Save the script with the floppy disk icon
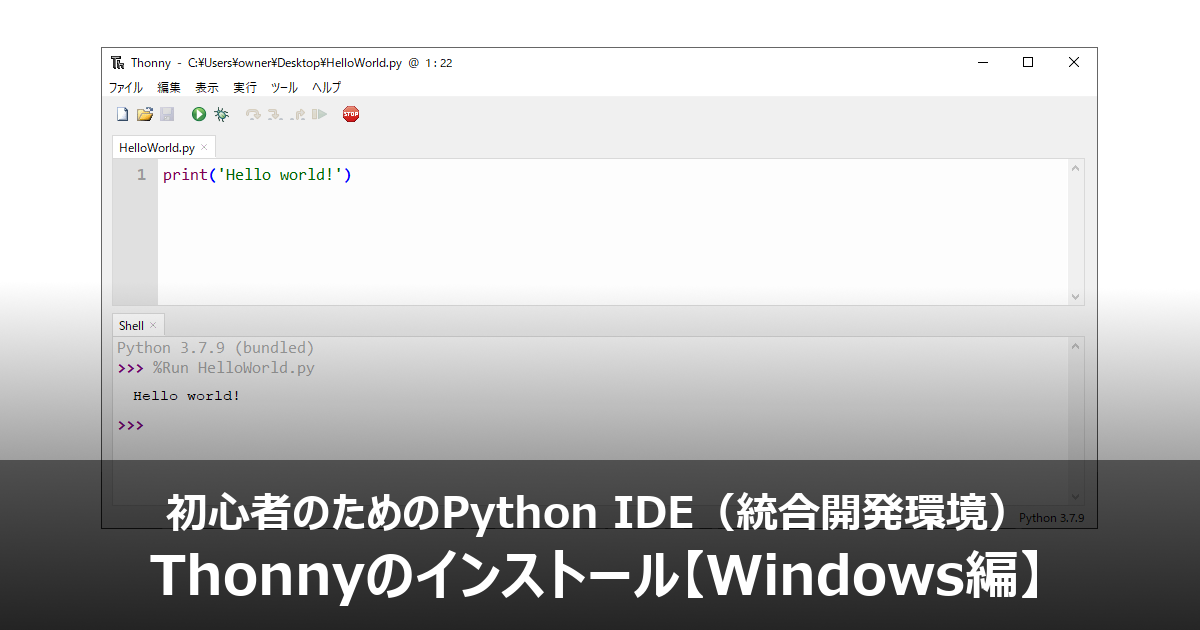 point(168,114)
